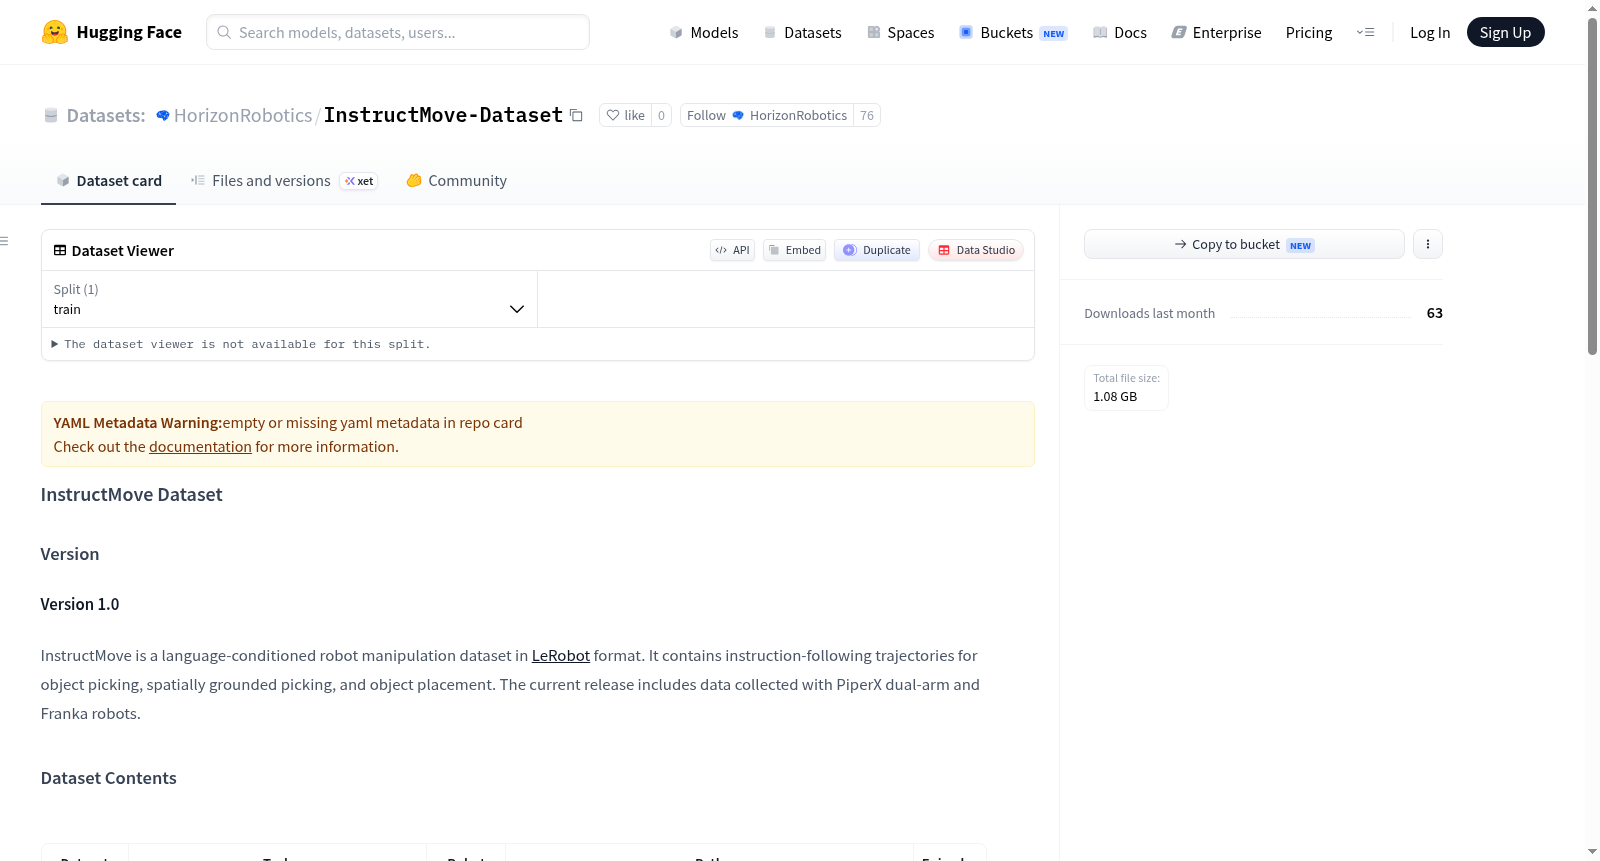Click Copy to bucket button

coord(1244,244)
